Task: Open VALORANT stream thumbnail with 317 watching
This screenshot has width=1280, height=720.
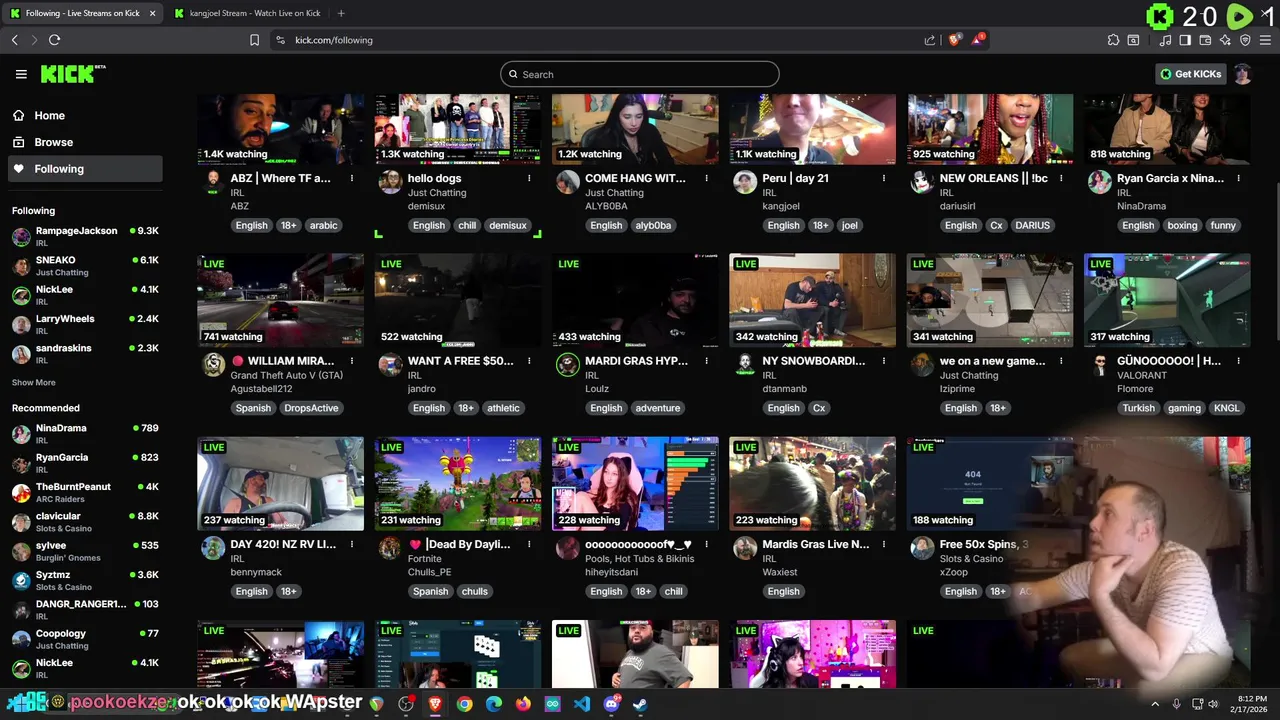Action: tap(1167, 300)
